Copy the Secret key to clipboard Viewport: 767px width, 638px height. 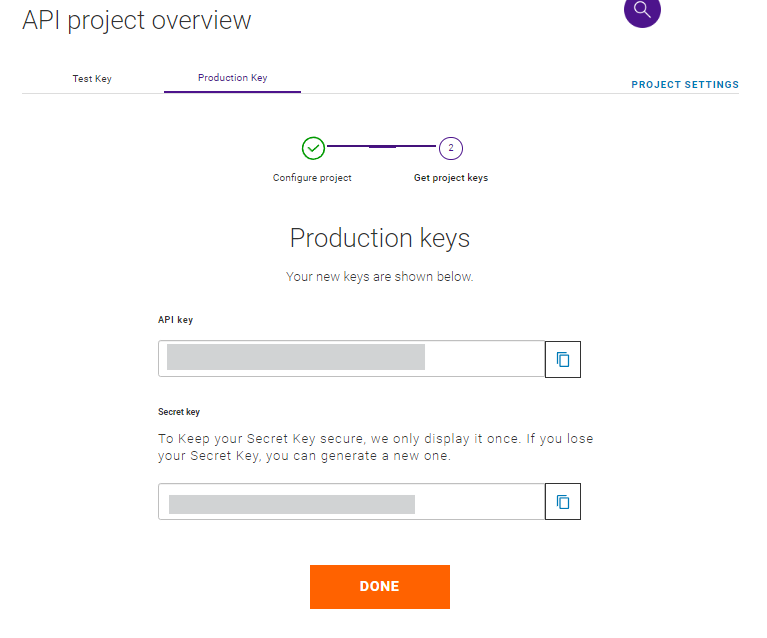pos(563,502)
